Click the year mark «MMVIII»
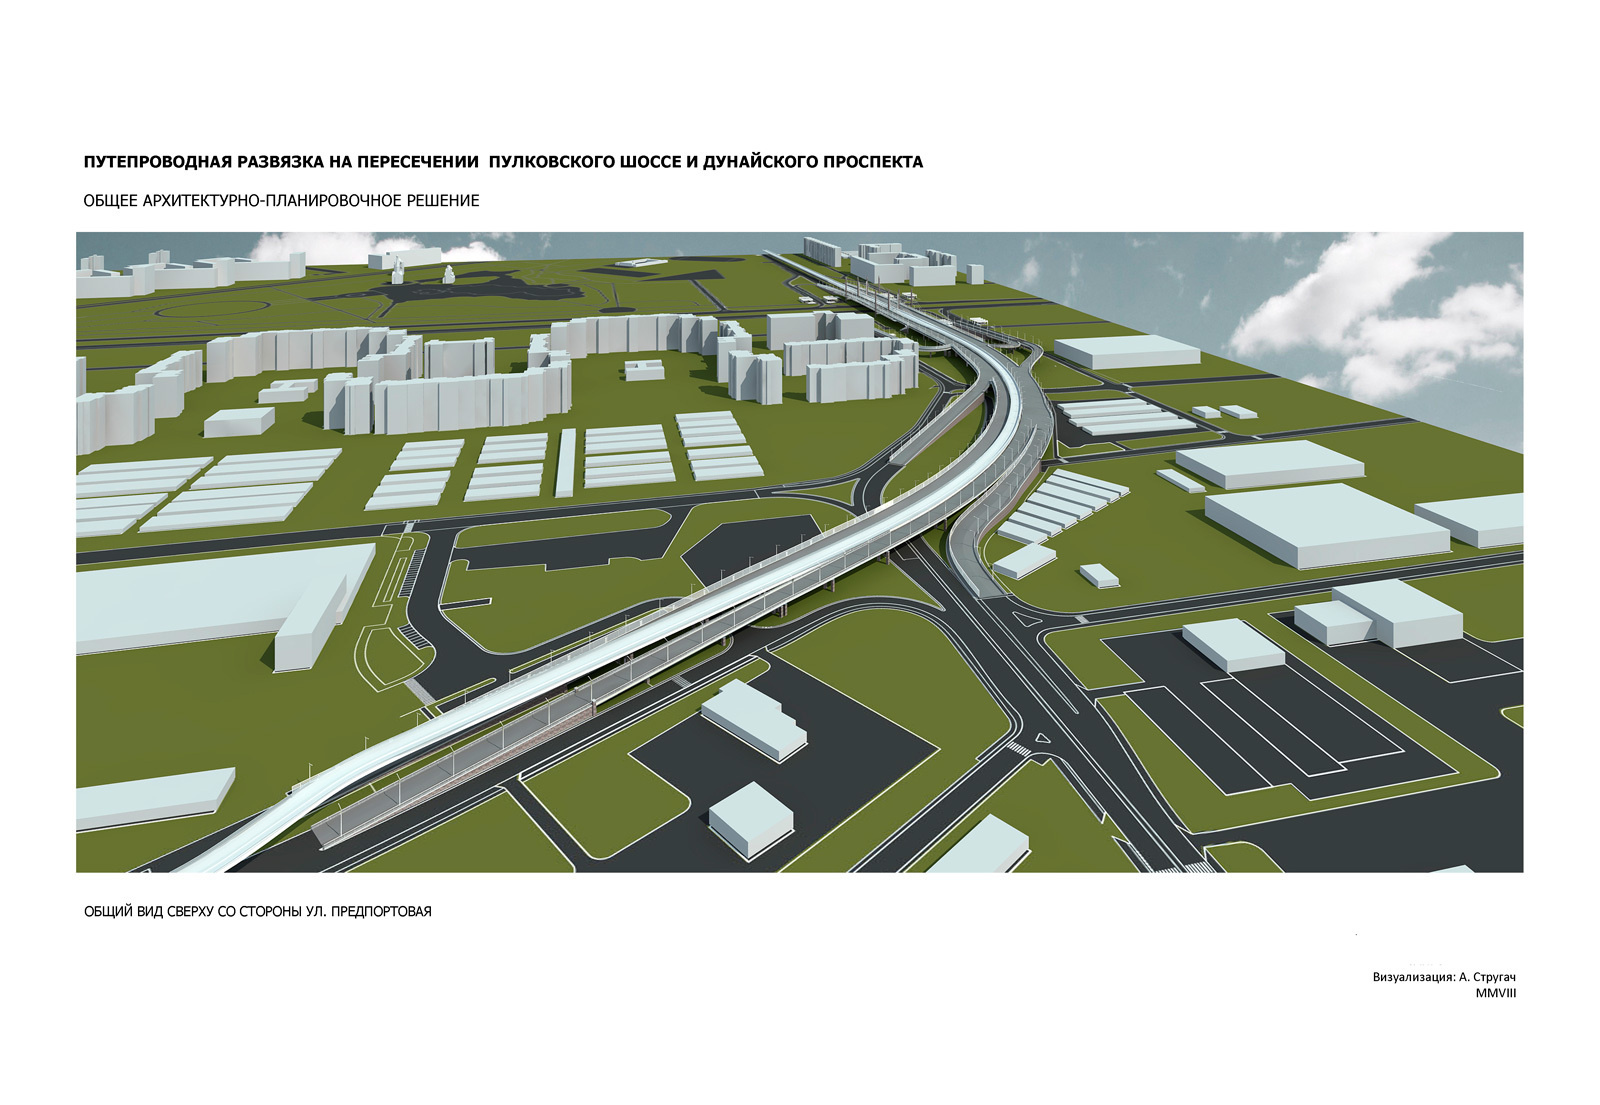The height and width of the screenshot is (1105, 1600). coord(1496,993)
